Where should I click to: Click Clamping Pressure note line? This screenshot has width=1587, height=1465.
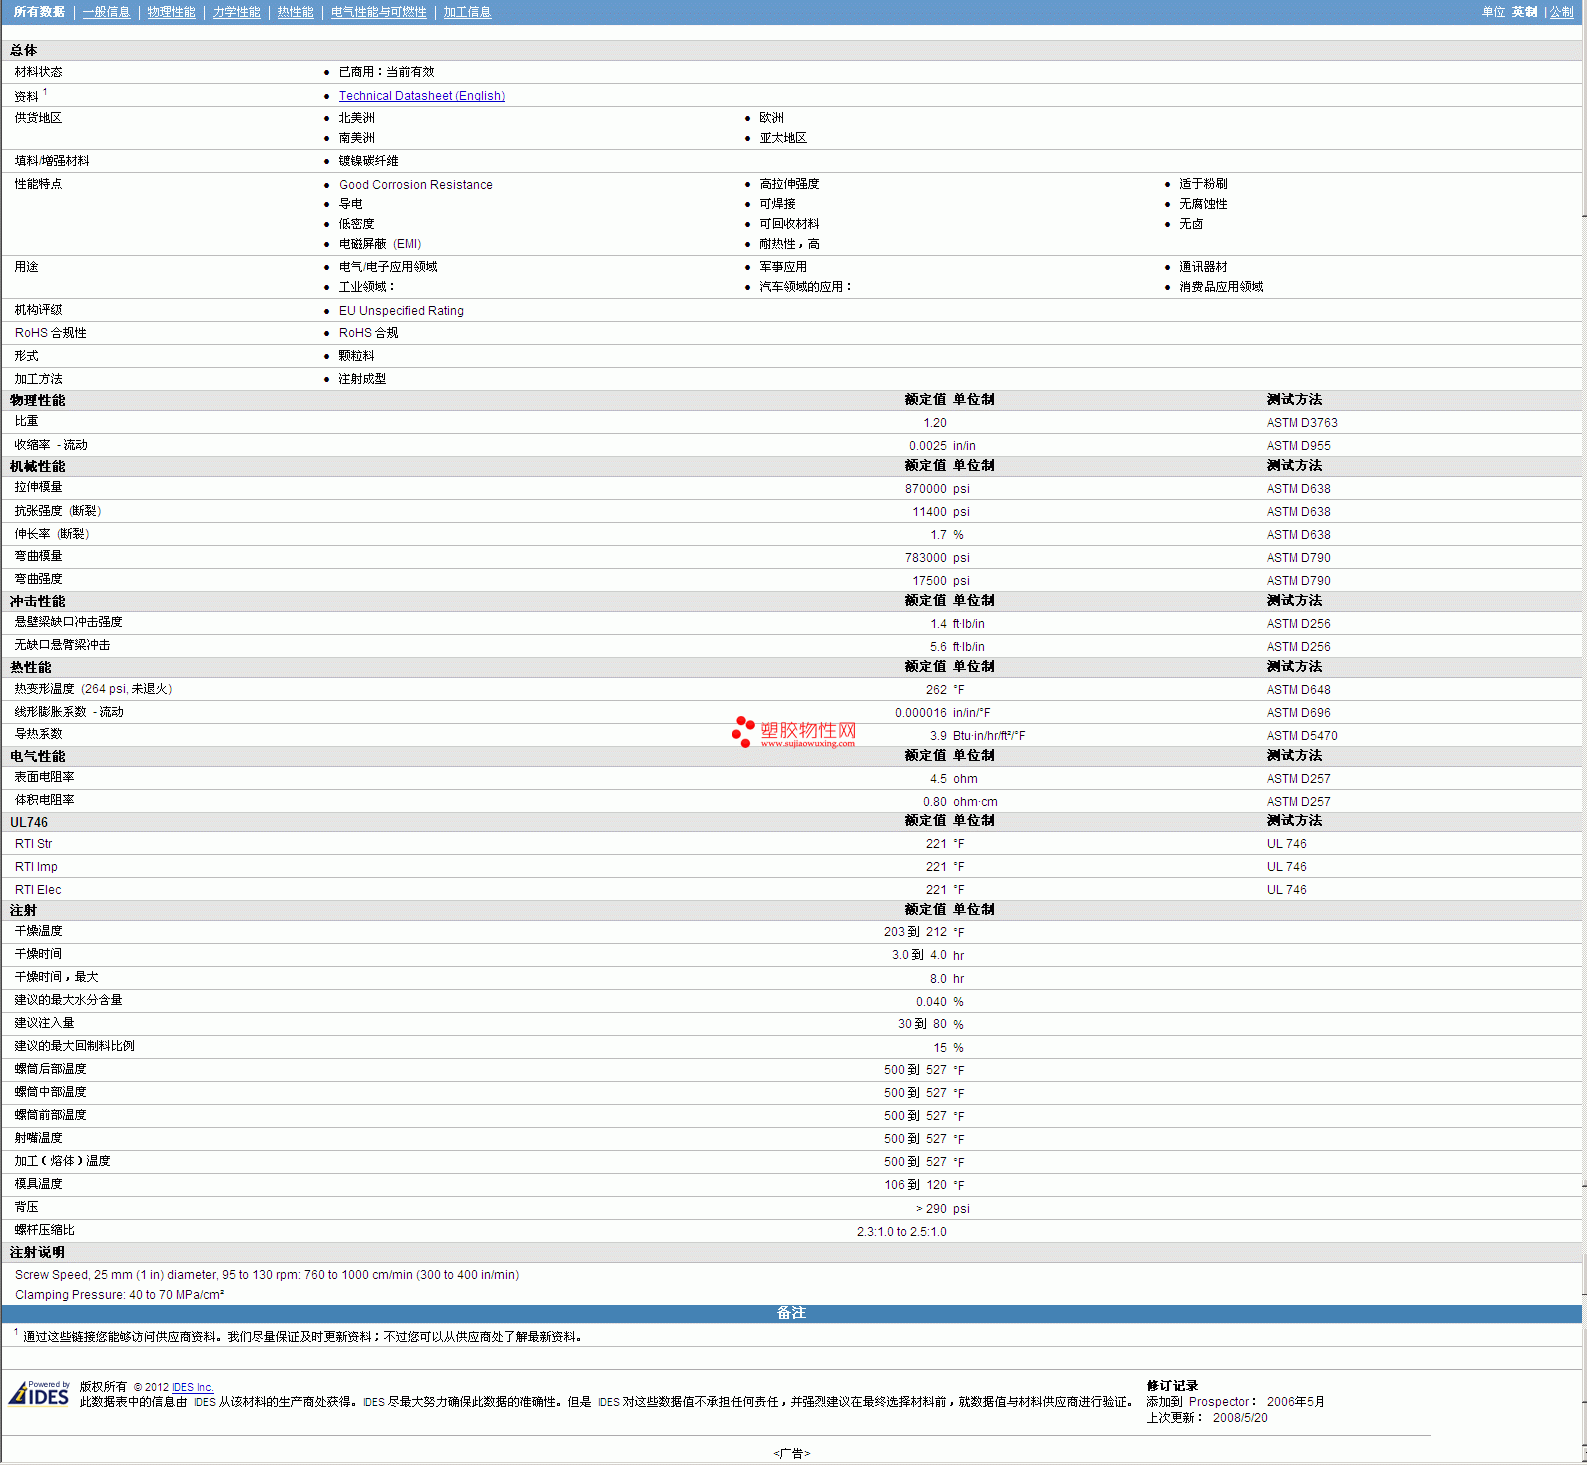click(119, 1295)
